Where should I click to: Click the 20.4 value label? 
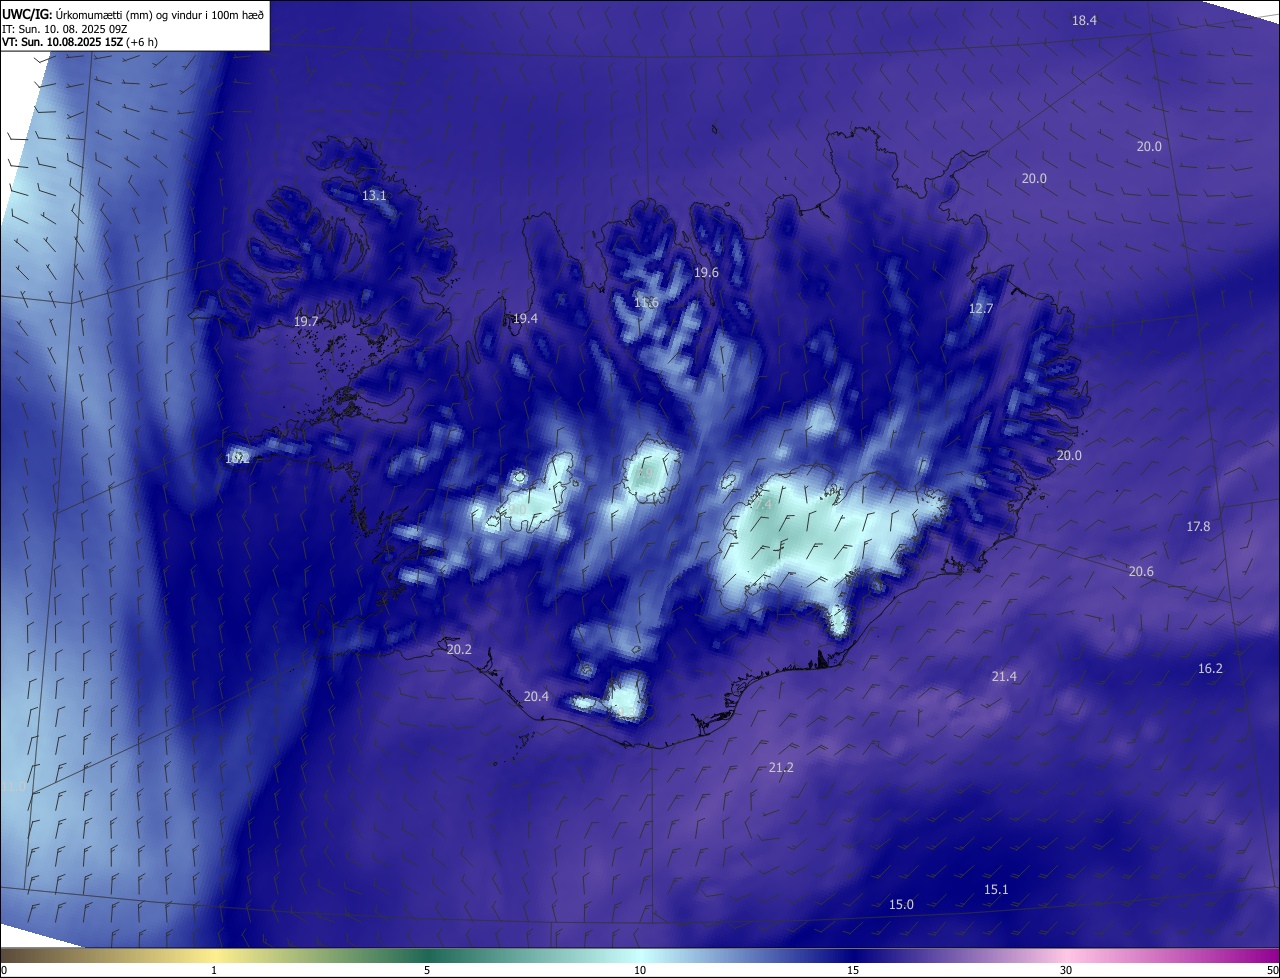536,697
